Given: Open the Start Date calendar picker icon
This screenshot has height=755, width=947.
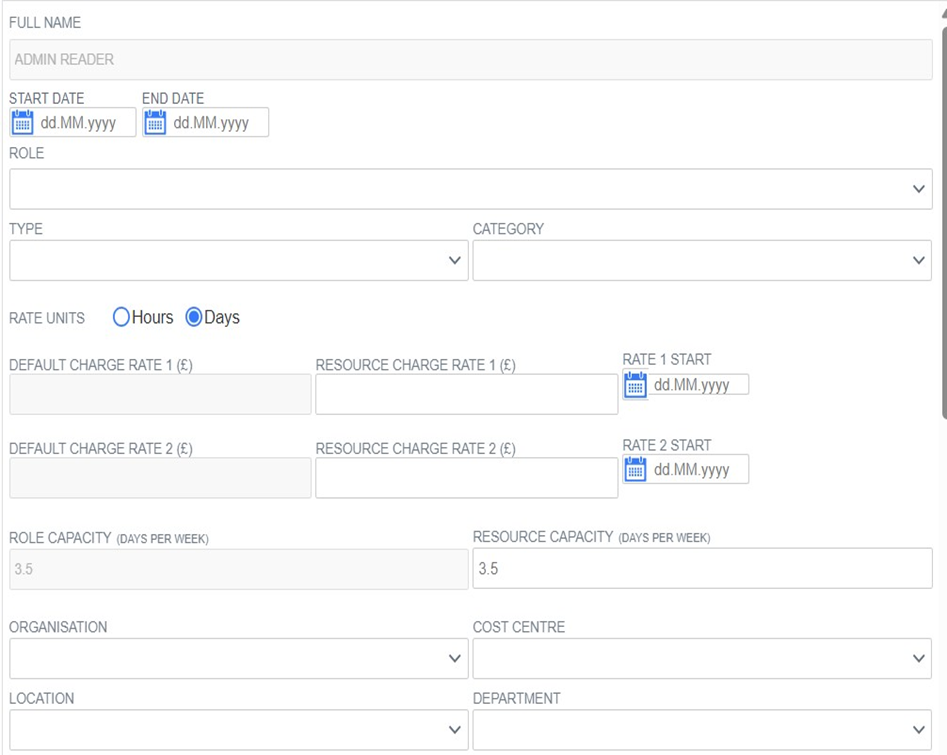Looking at the screenshot, I should (x=22, y=123).
